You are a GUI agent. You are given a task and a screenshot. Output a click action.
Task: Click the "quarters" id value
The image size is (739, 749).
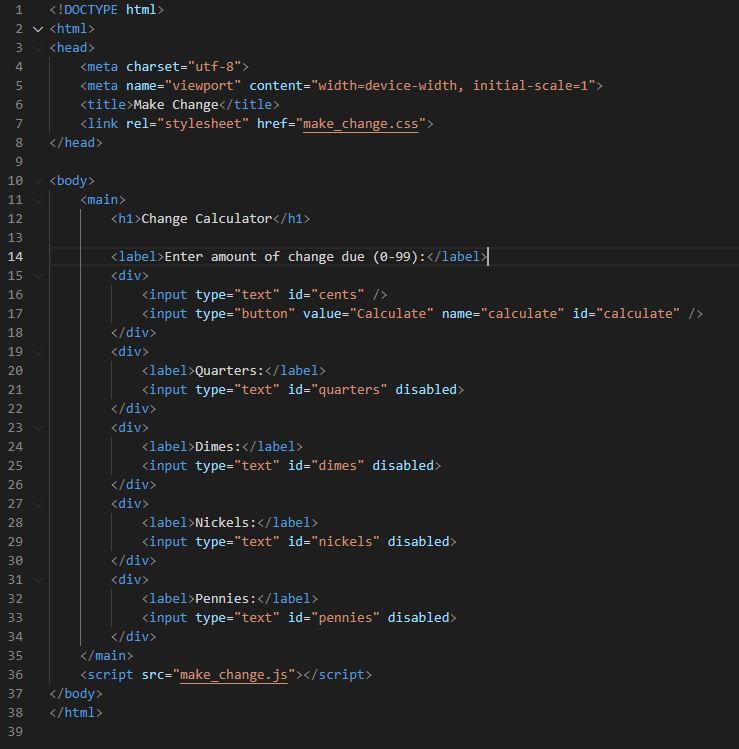point(349,390)
